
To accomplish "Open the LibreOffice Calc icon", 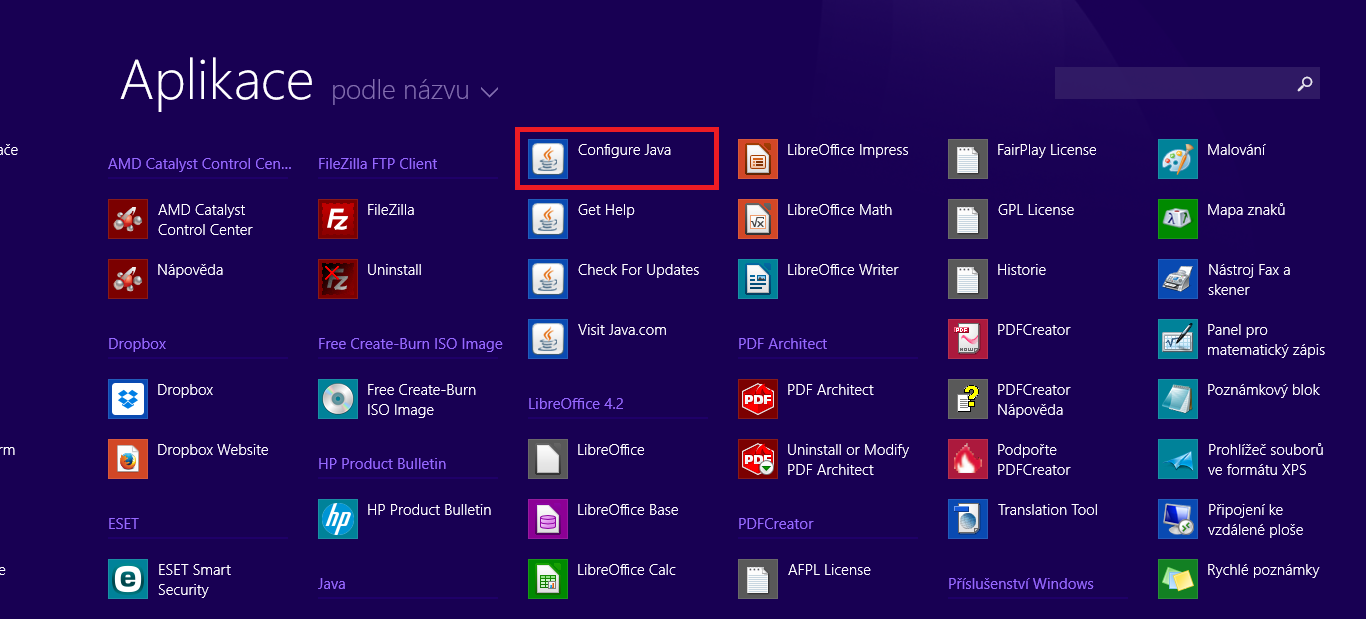I will (548, 579).
